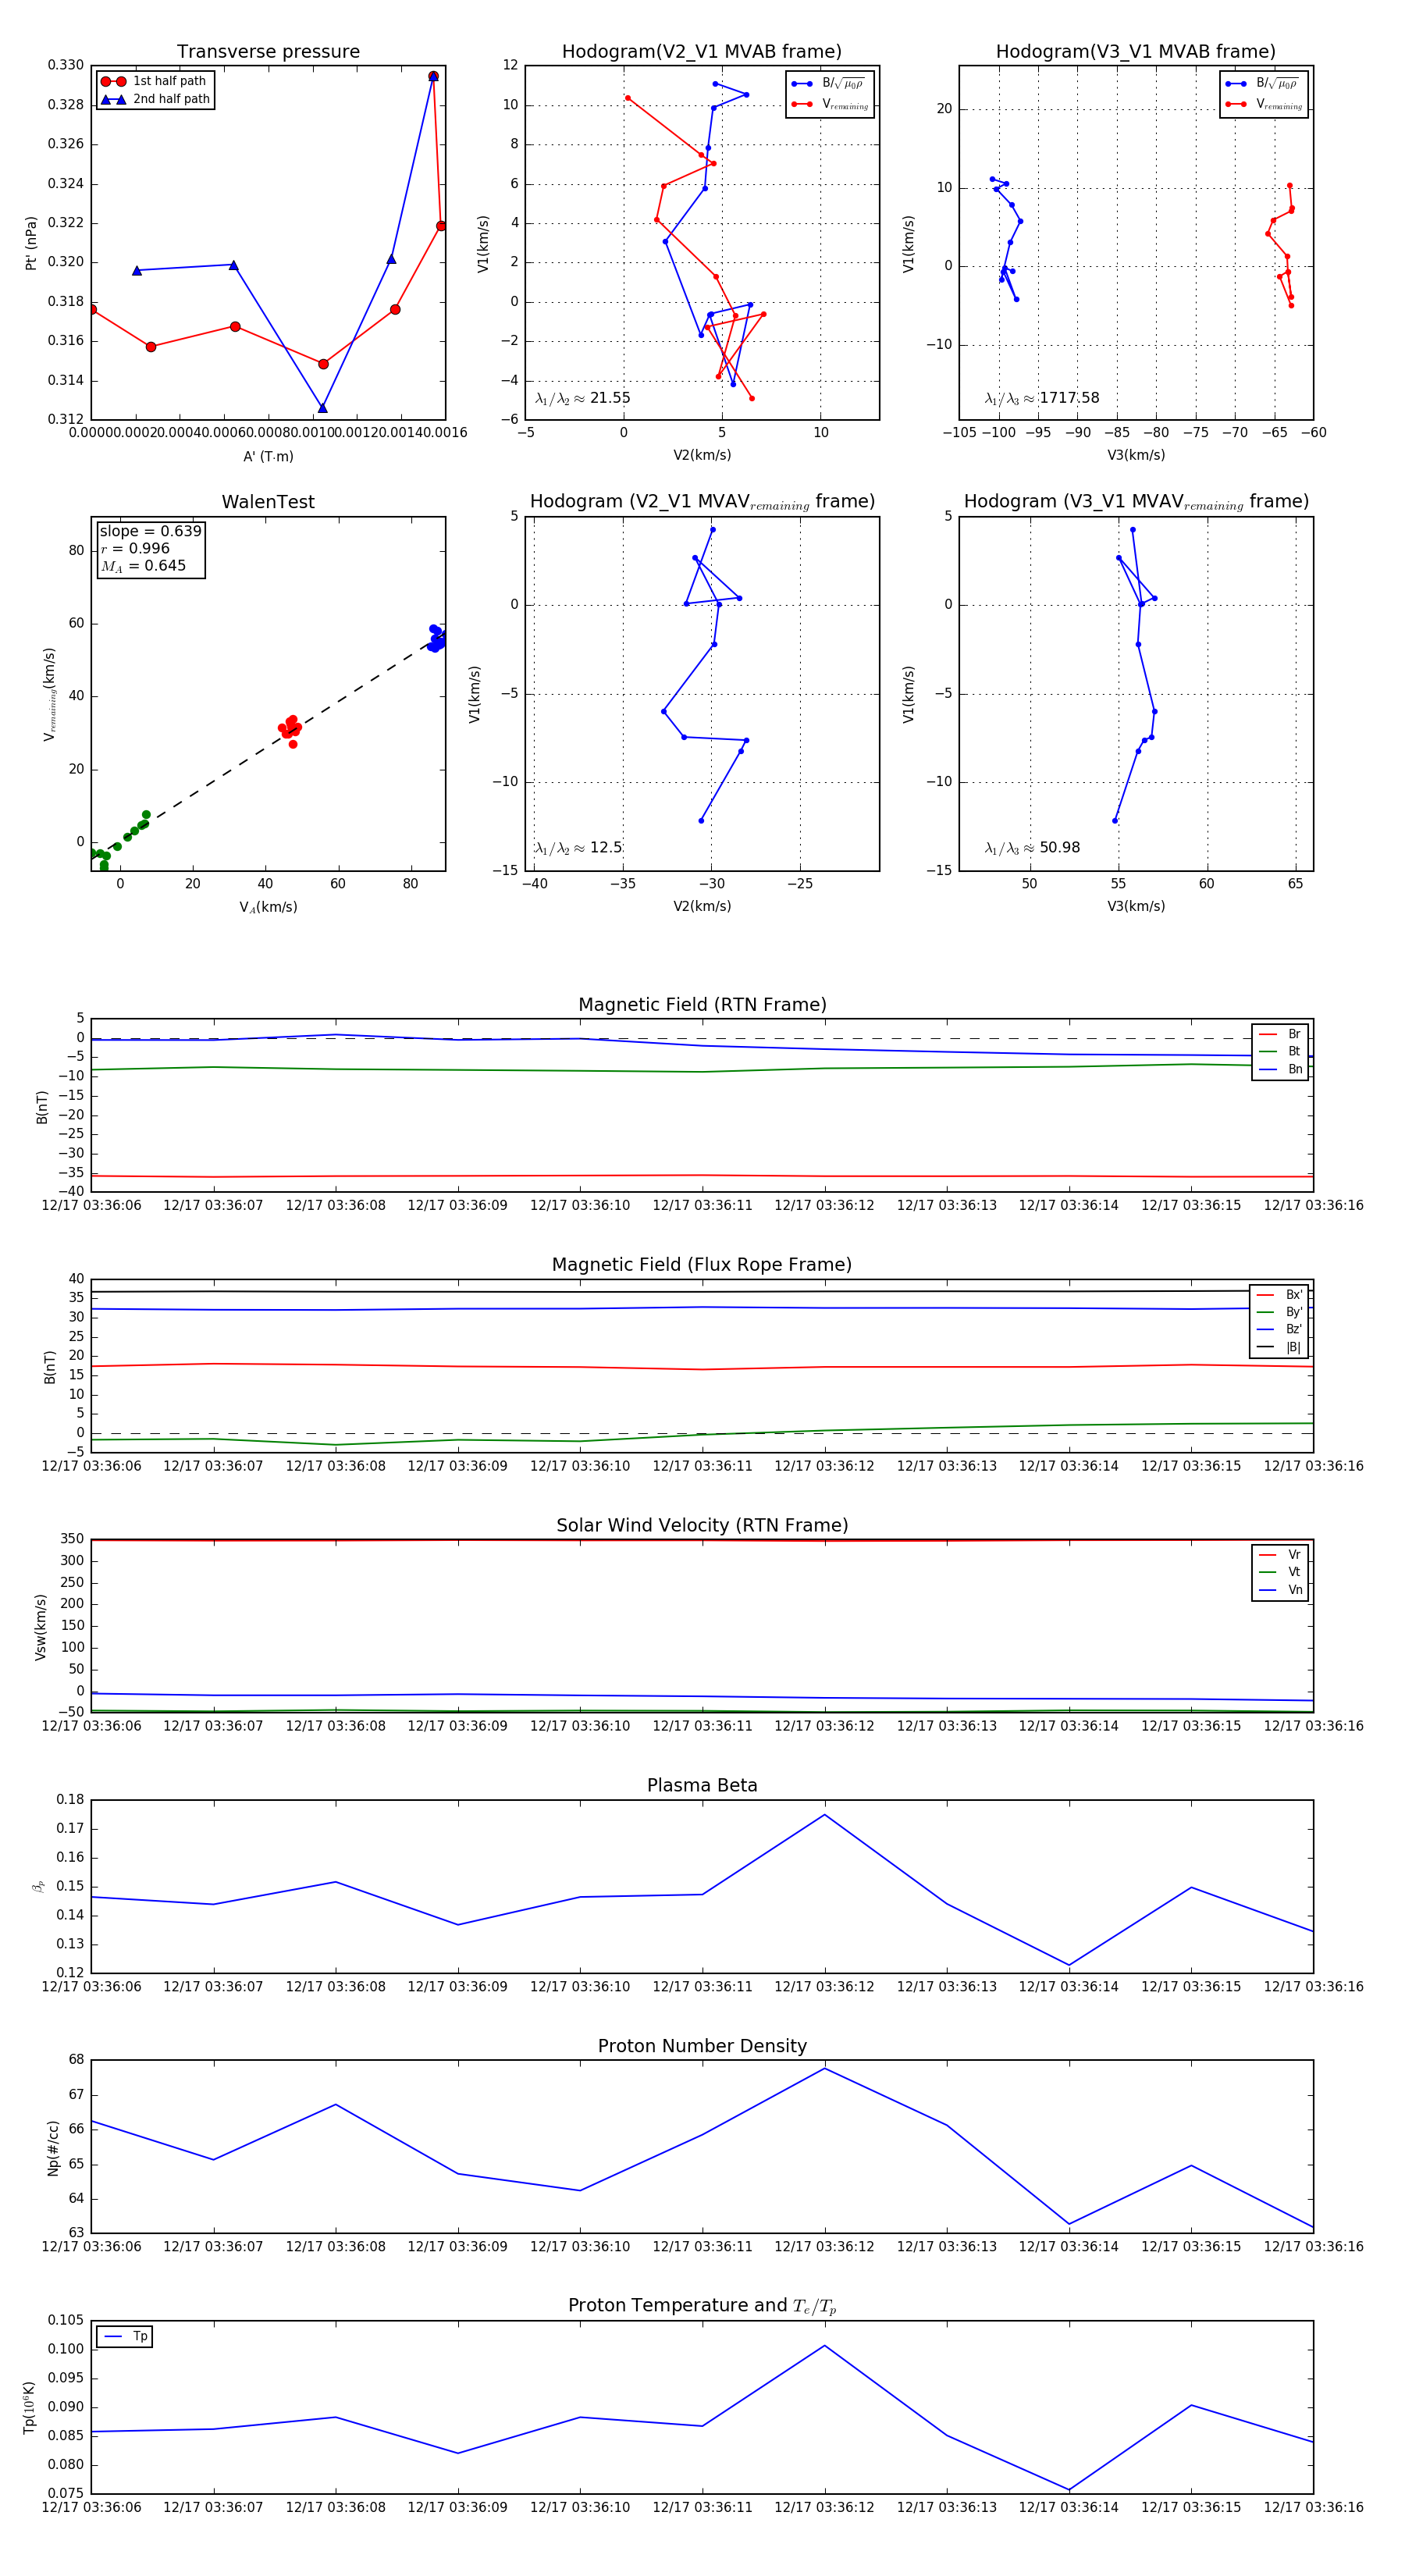
Task: Click the λ1/λ3 ≈ 1717.58 annotation
Action: (x=1041, y=398)
